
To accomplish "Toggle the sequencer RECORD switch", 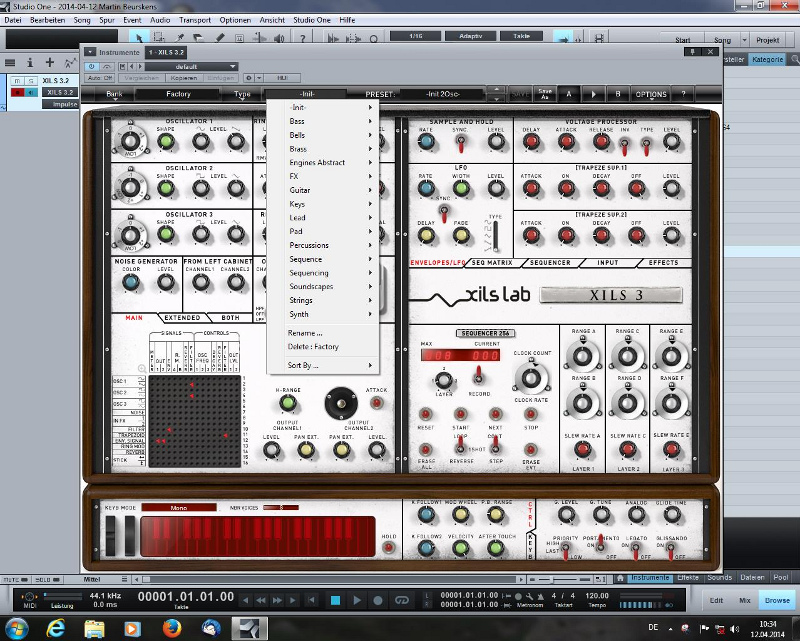I will (478, 375).
